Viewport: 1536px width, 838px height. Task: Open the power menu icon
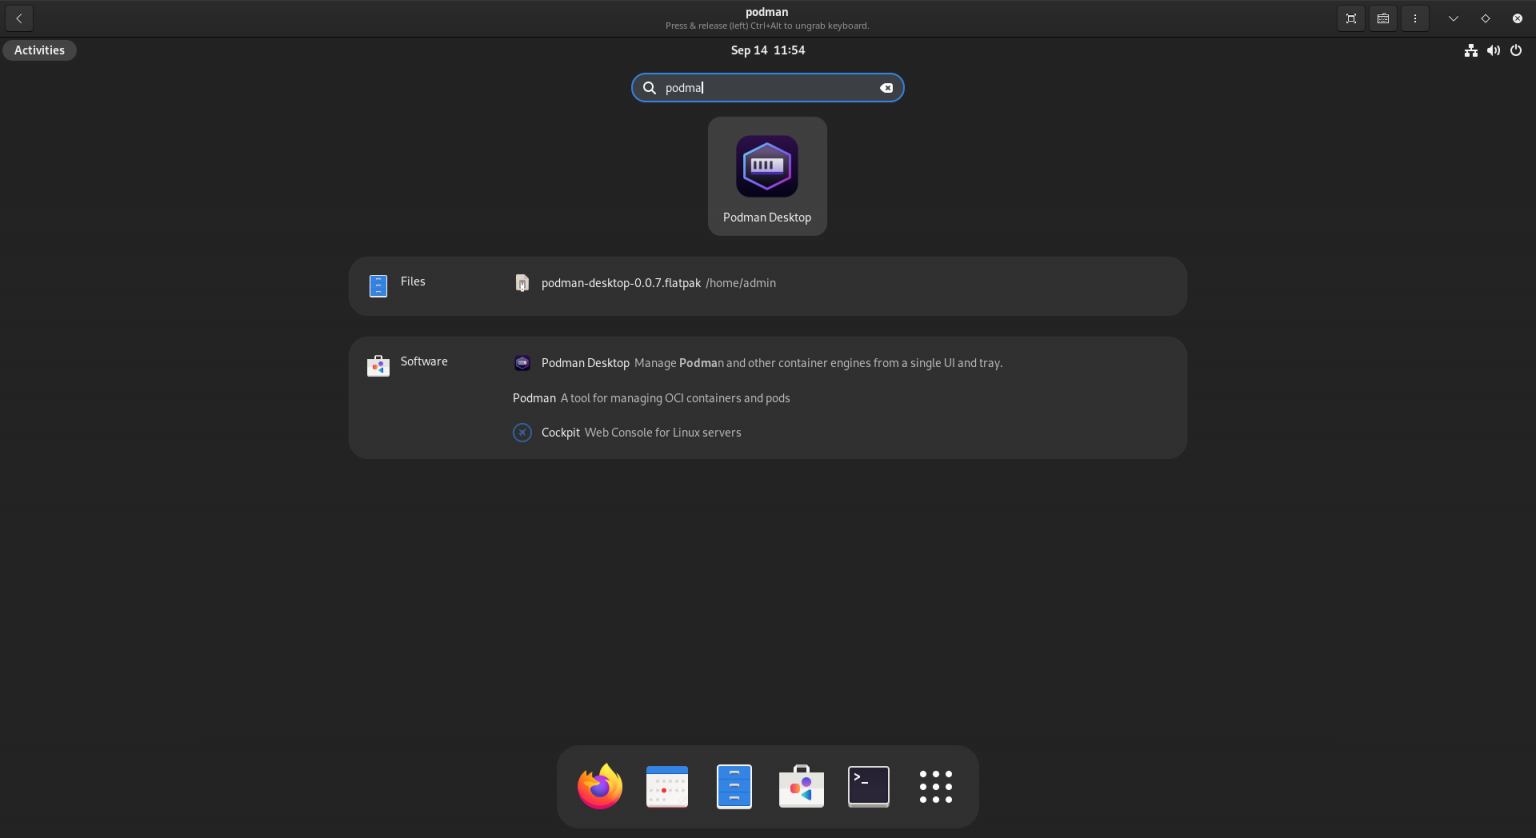(x=1516, y=50)
